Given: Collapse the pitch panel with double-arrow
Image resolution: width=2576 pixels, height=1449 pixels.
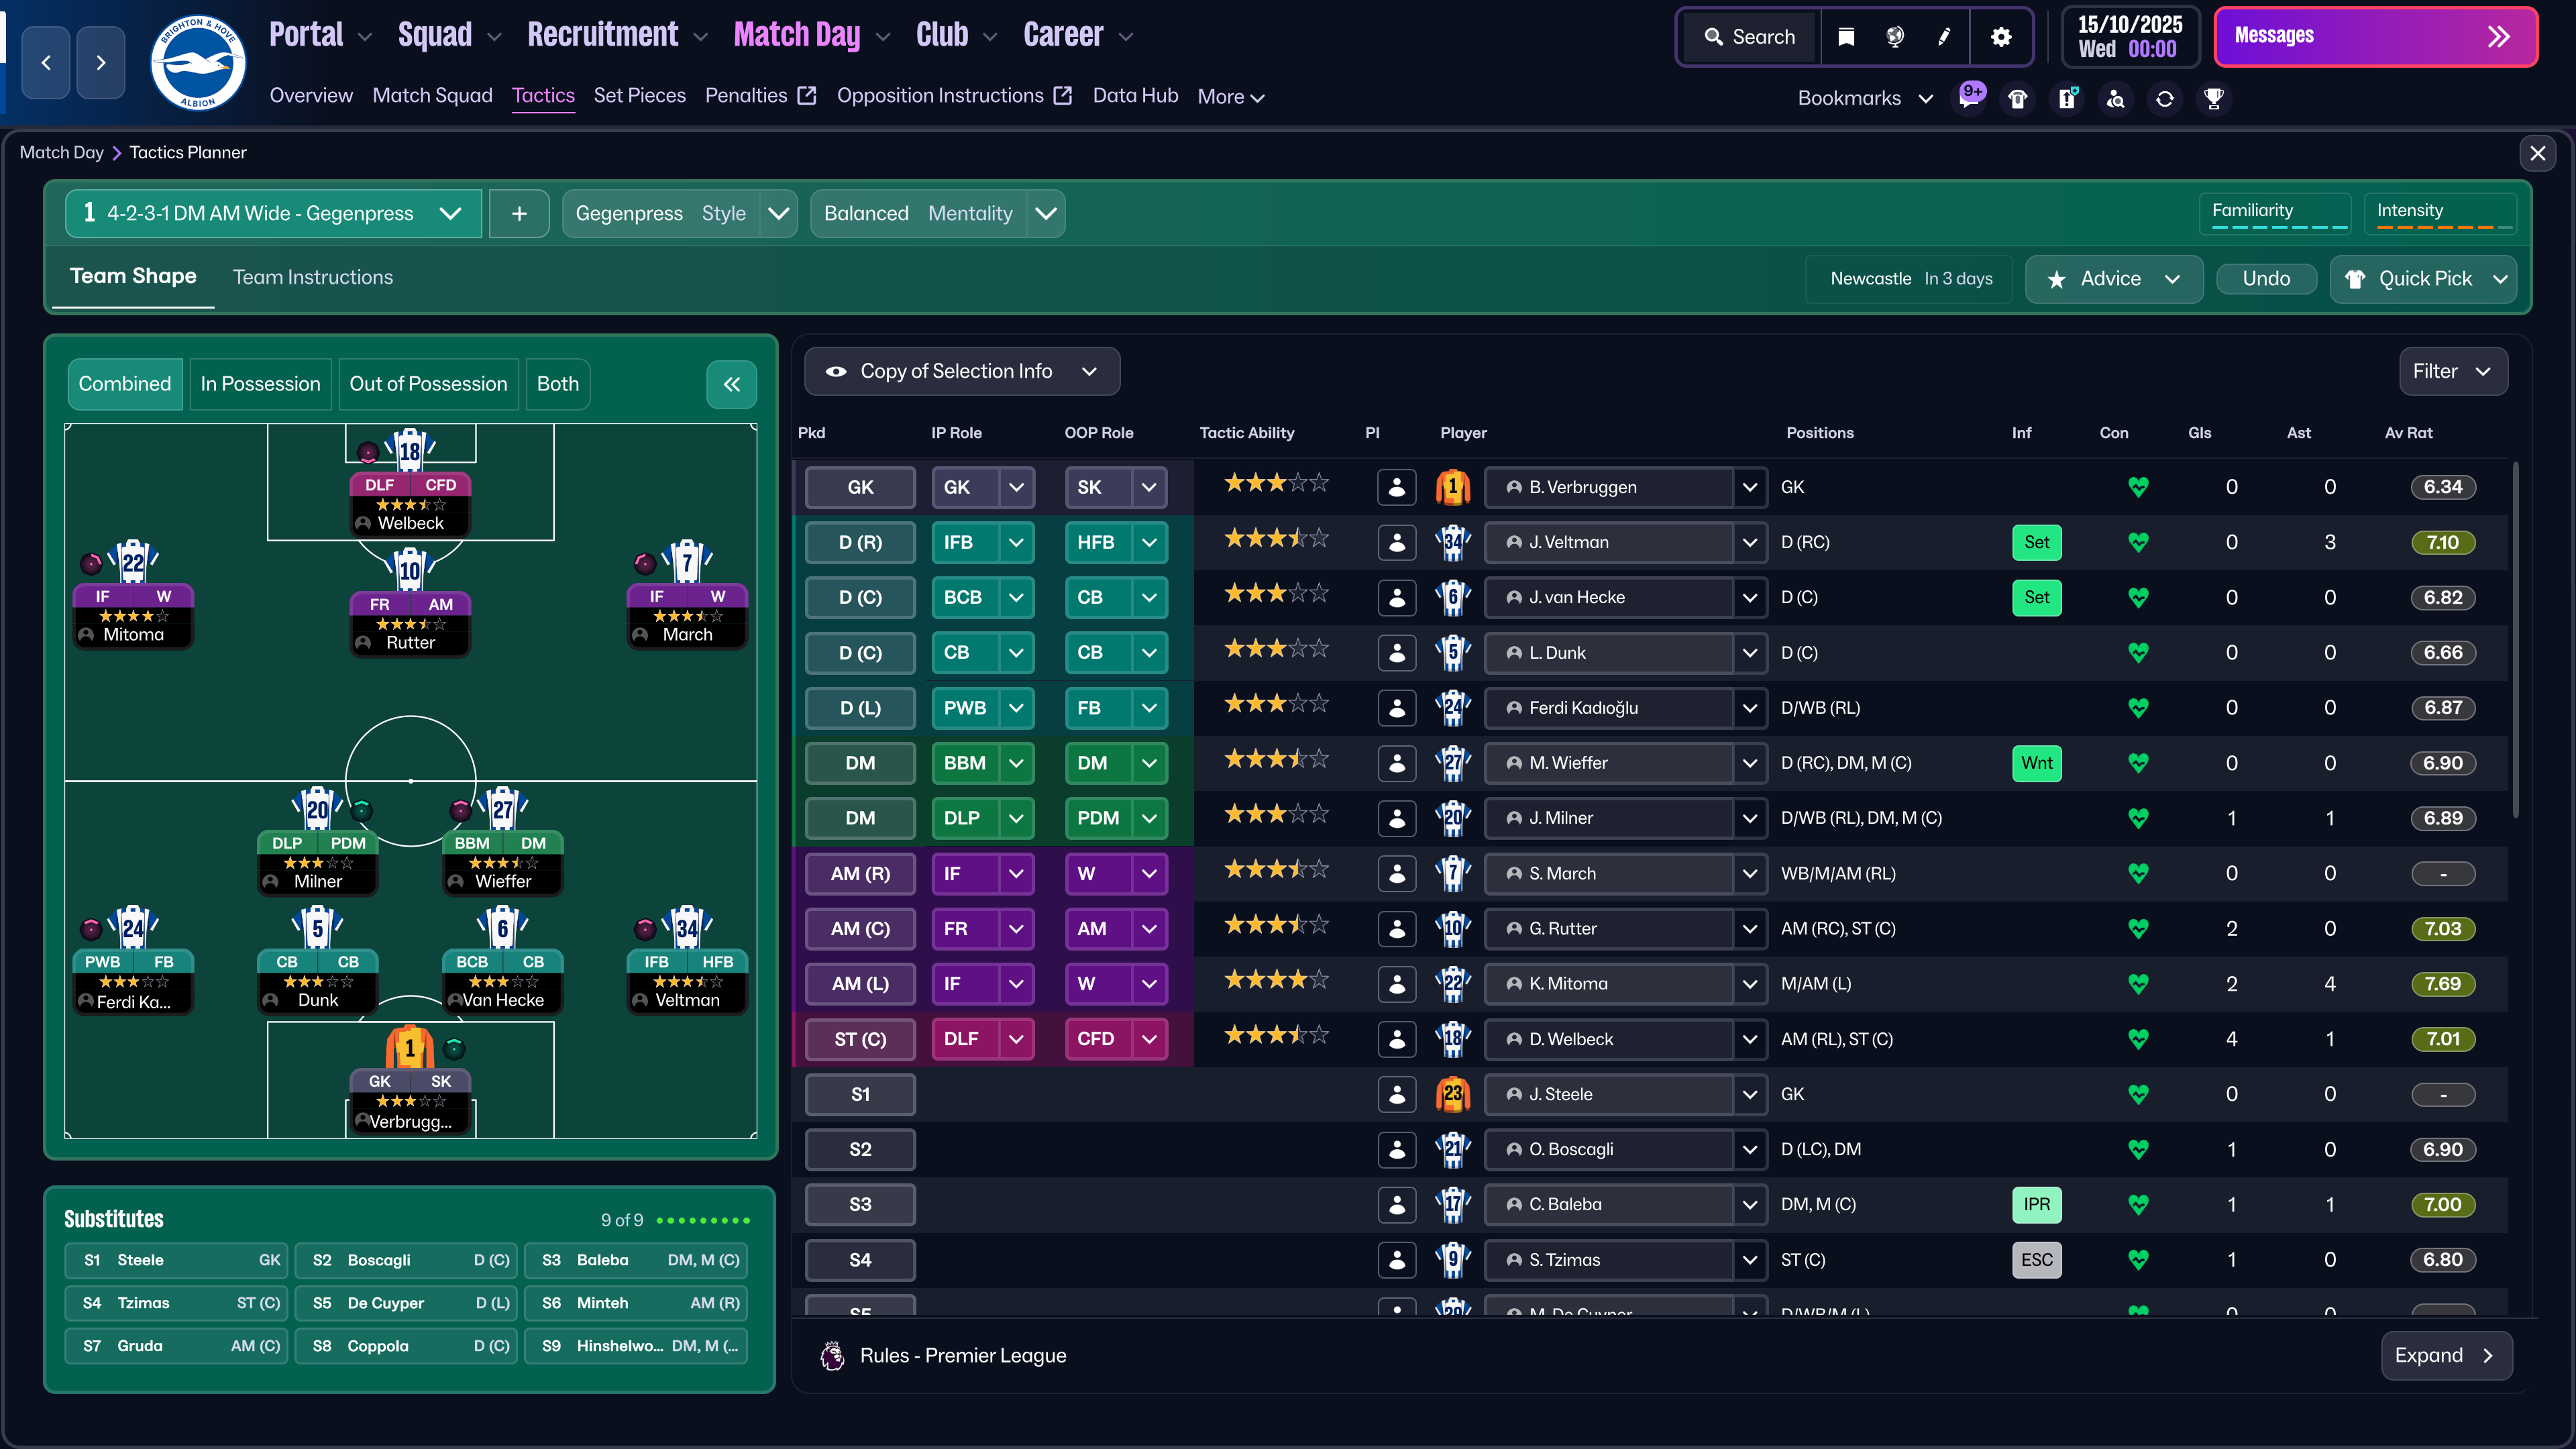Looking at the screenshot, I should 732,384.
